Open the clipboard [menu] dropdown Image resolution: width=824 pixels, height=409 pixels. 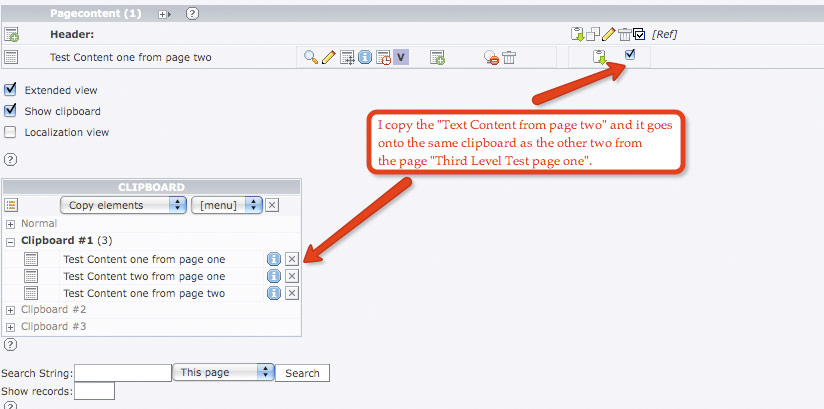point(226,205)
